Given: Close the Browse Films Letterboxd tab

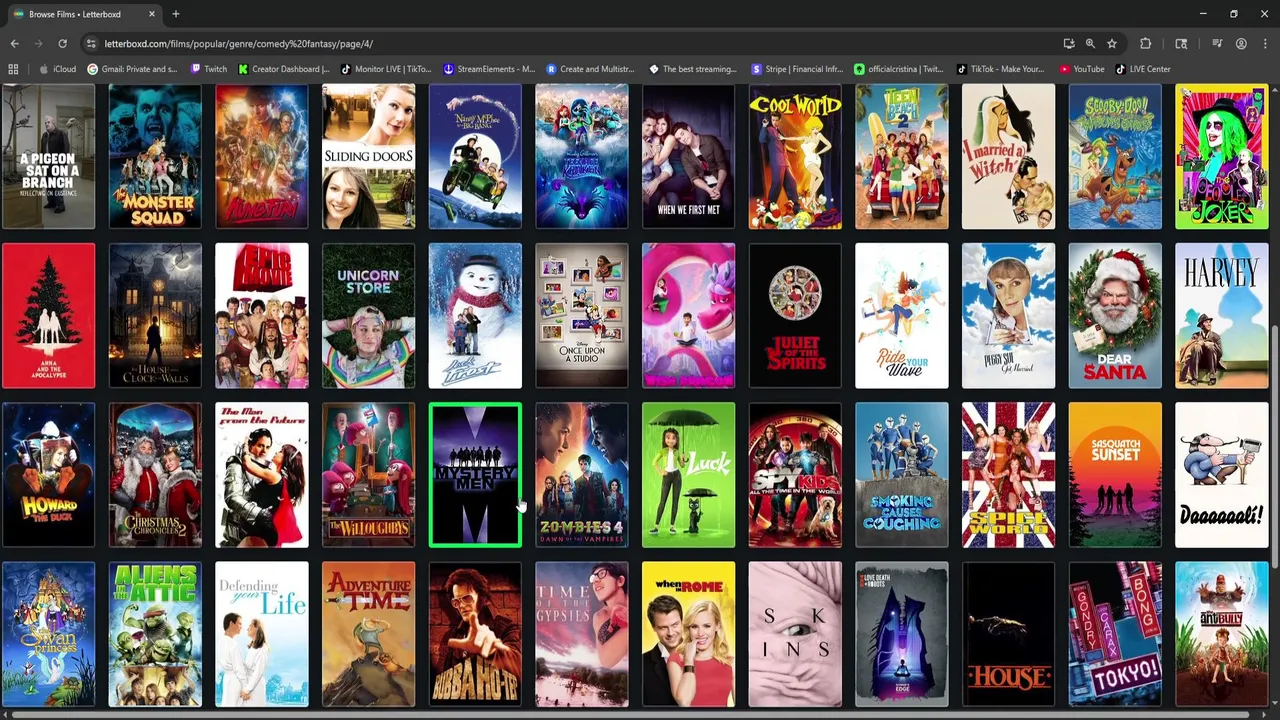Looking at the screenshot, I should click(x=152, y=14).
